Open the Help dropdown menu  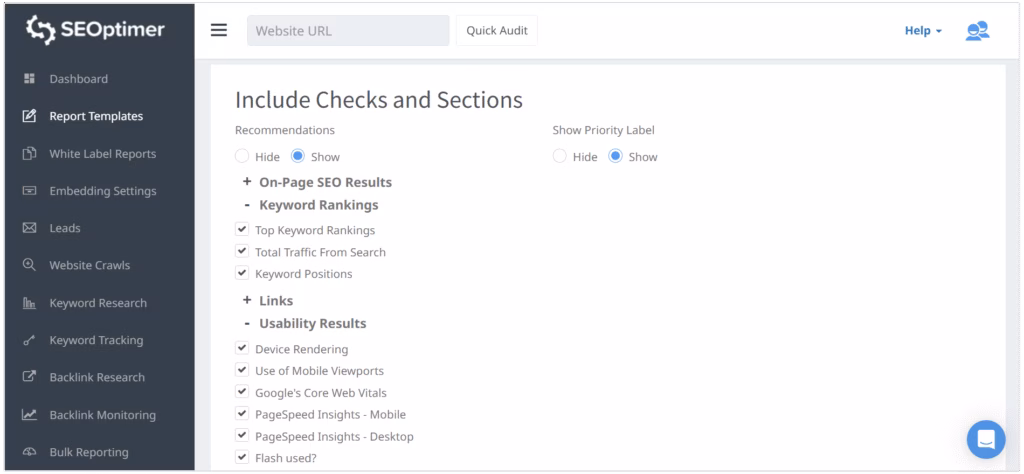coord(922,31)
